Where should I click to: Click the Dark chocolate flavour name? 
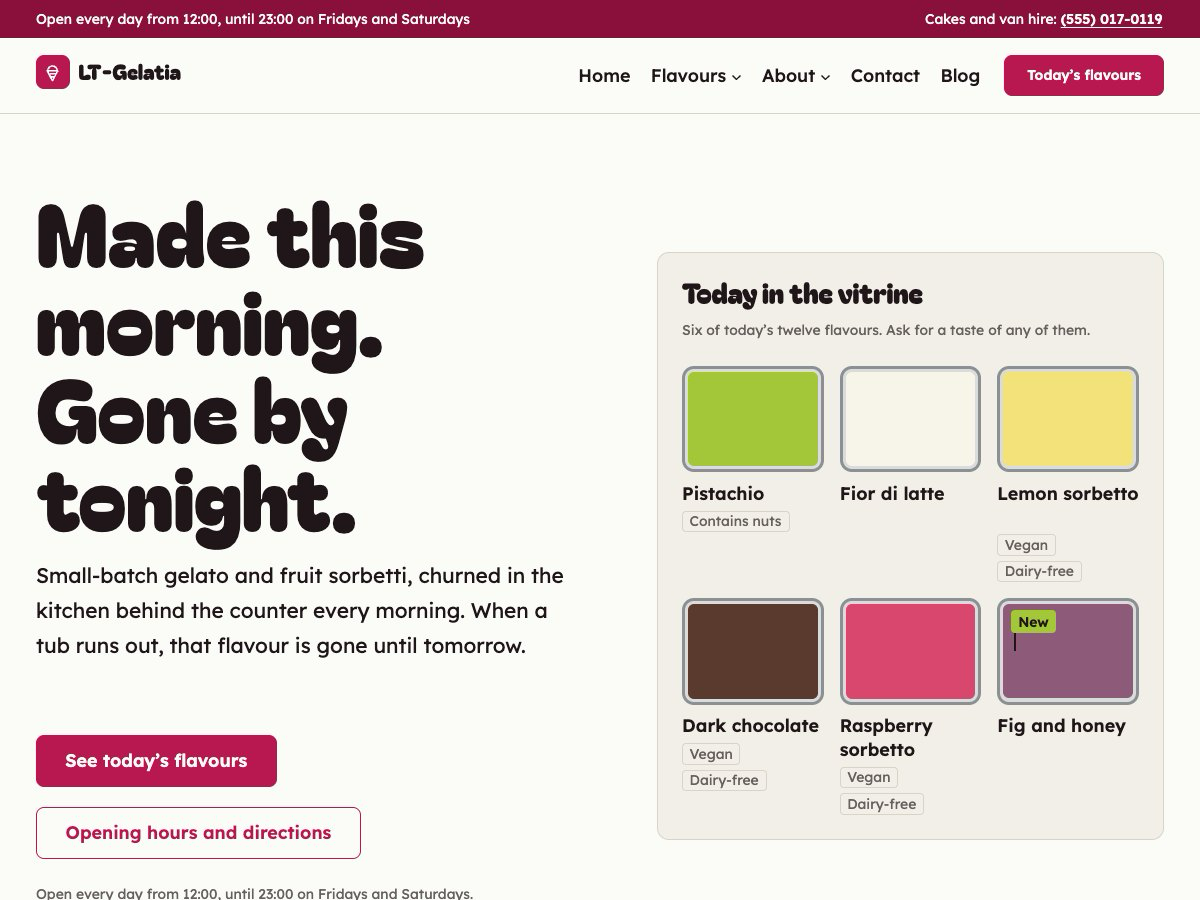[750, 726]
